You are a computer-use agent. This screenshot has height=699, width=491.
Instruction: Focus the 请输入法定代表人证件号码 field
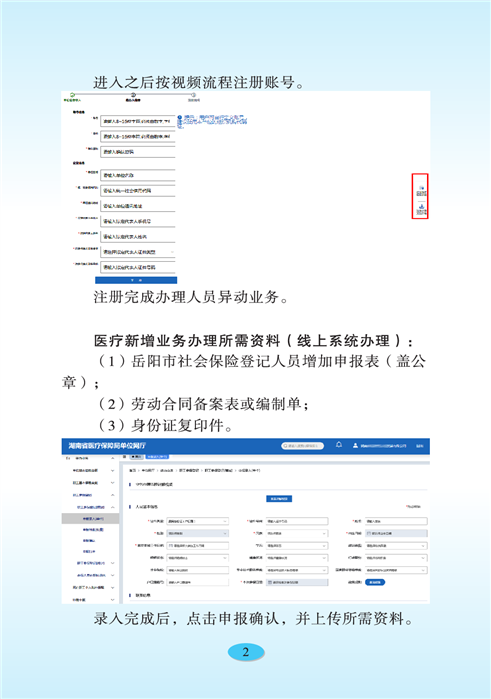138,267
